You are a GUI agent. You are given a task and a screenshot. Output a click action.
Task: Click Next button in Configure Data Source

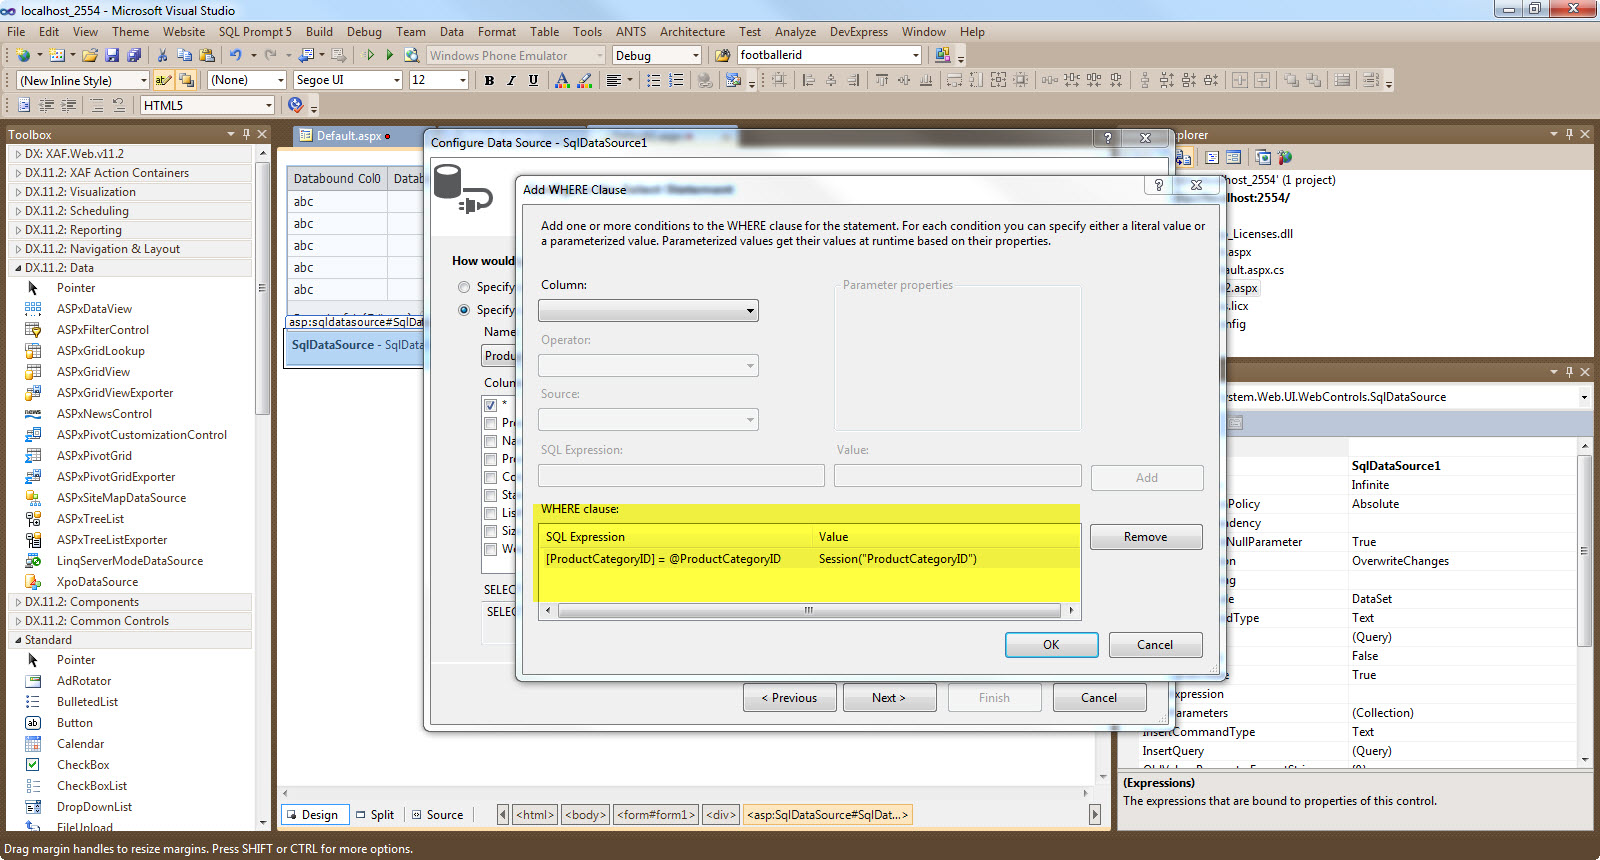tap(889, 698)
